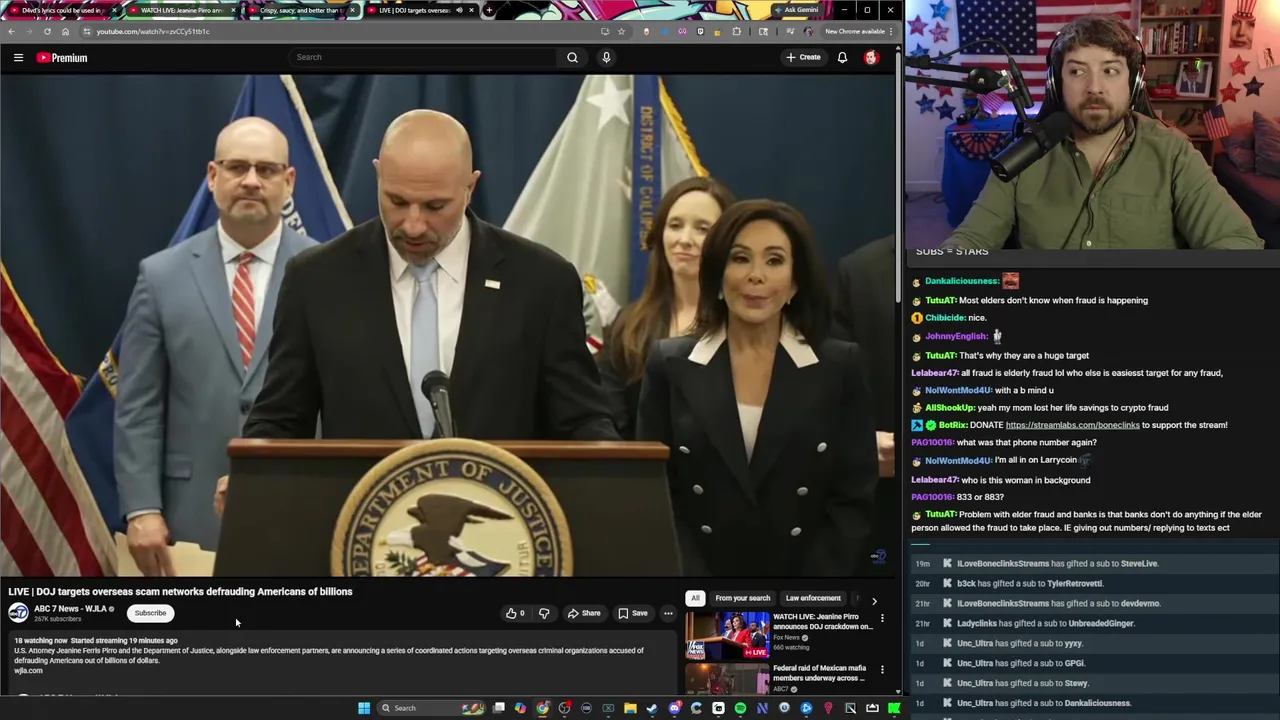Click gift sub recipient SteveLive
The image size is (1280, 720).
[x=1138, y=564]
